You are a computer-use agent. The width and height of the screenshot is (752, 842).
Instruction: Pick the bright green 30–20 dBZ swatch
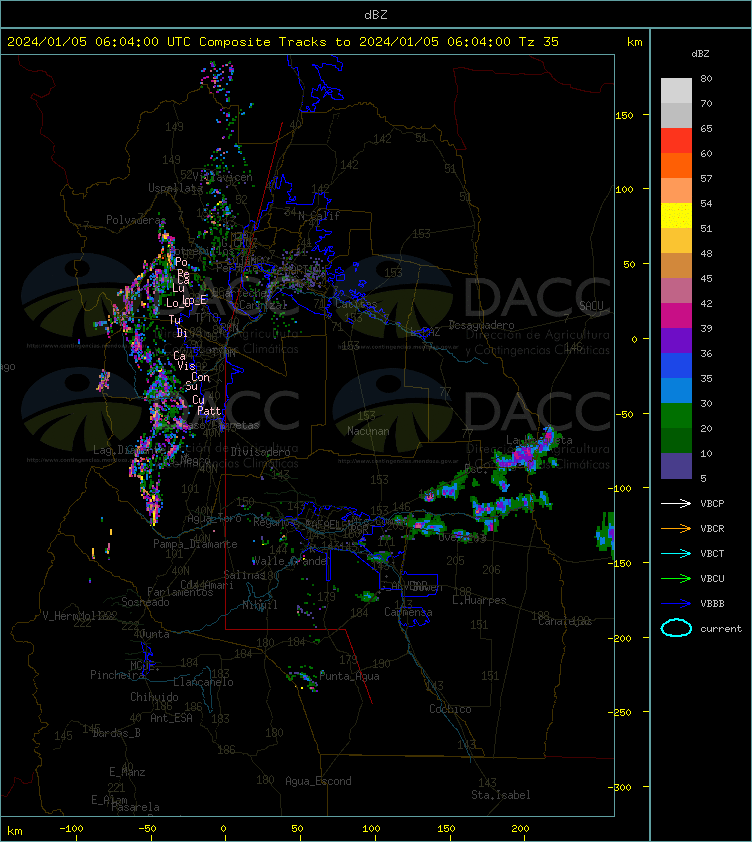(676, 415)
